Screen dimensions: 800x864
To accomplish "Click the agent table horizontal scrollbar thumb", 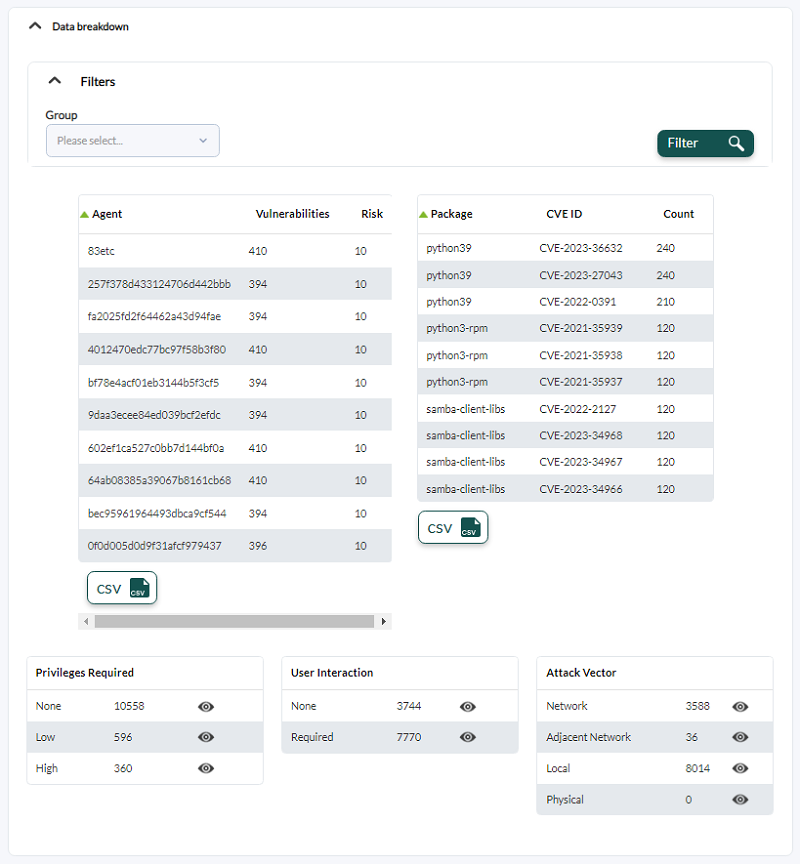I will click(234, 622).
